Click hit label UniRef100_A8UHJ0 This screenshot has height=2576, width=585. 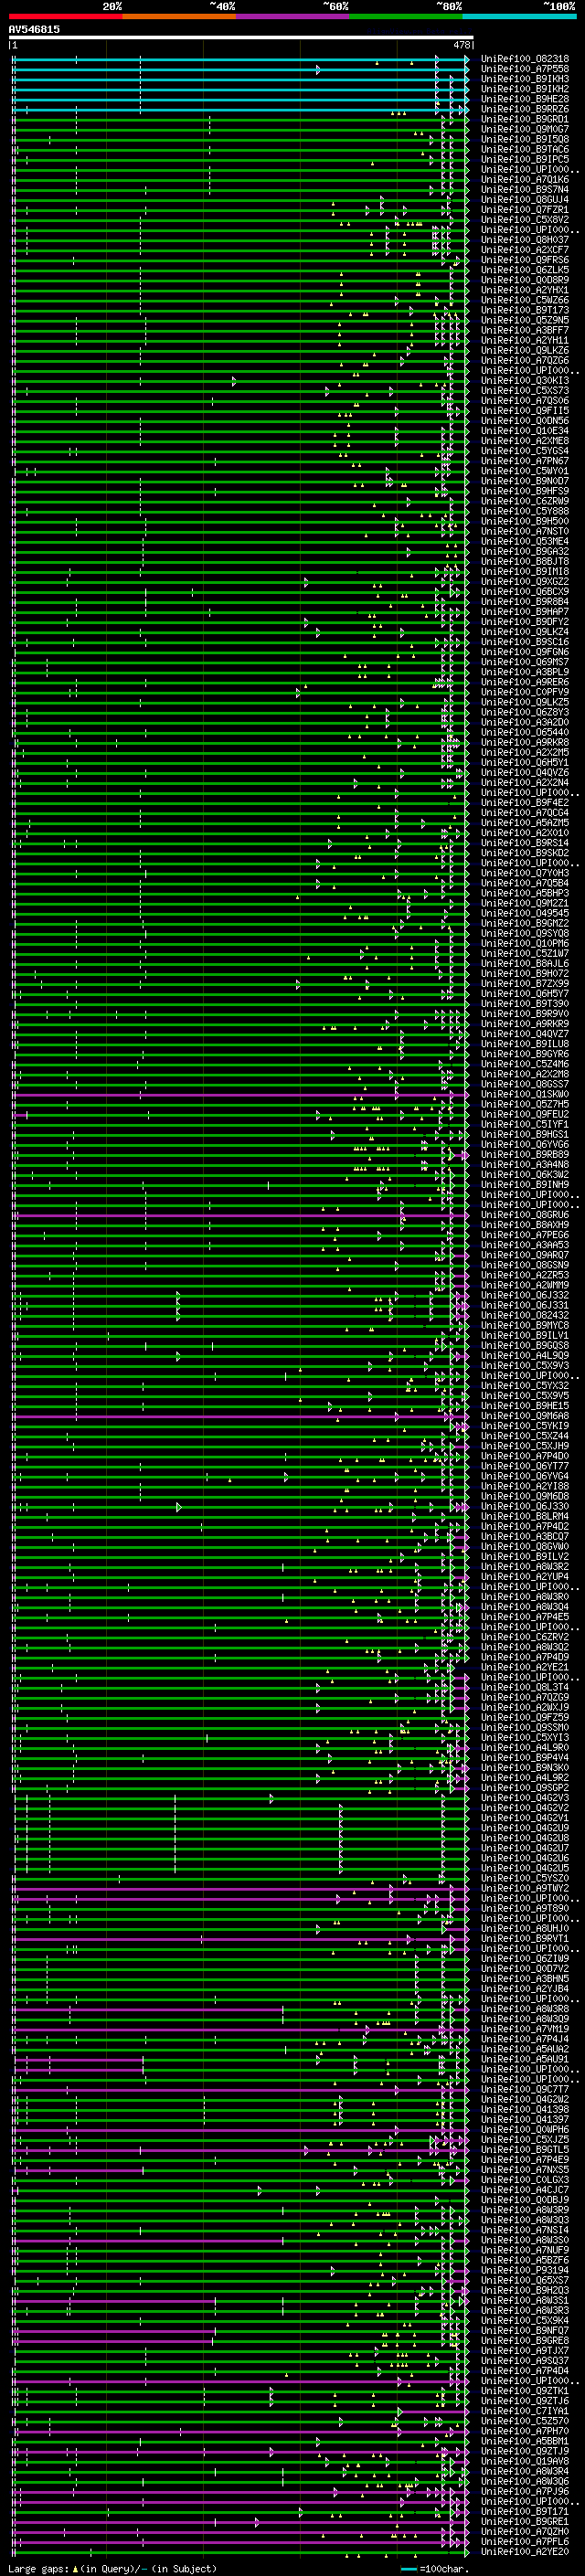[x=525, y=1928]
